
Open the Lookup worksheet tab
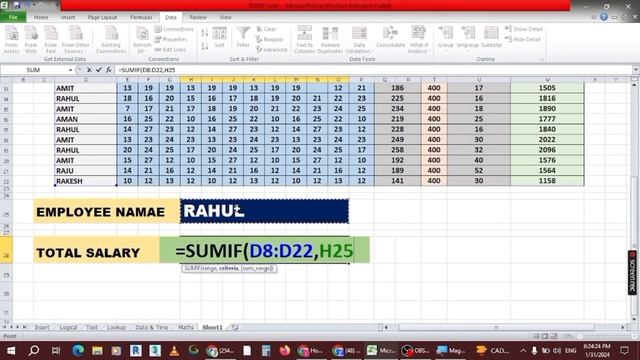coord(116,327)
